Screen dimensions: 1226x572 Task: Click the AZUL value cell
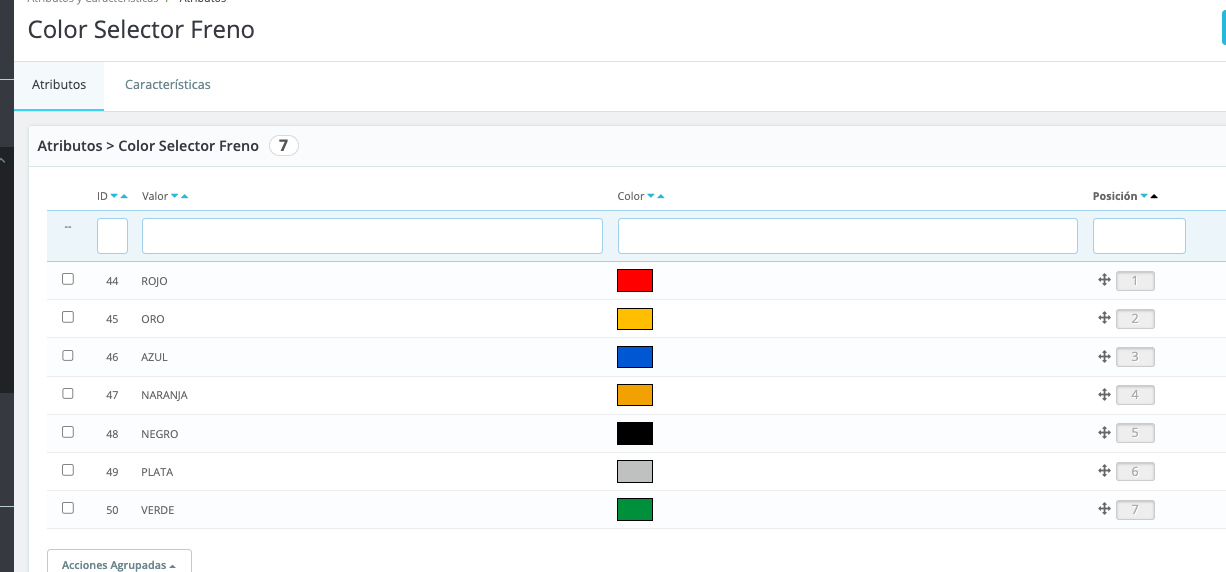pos(154,357)
